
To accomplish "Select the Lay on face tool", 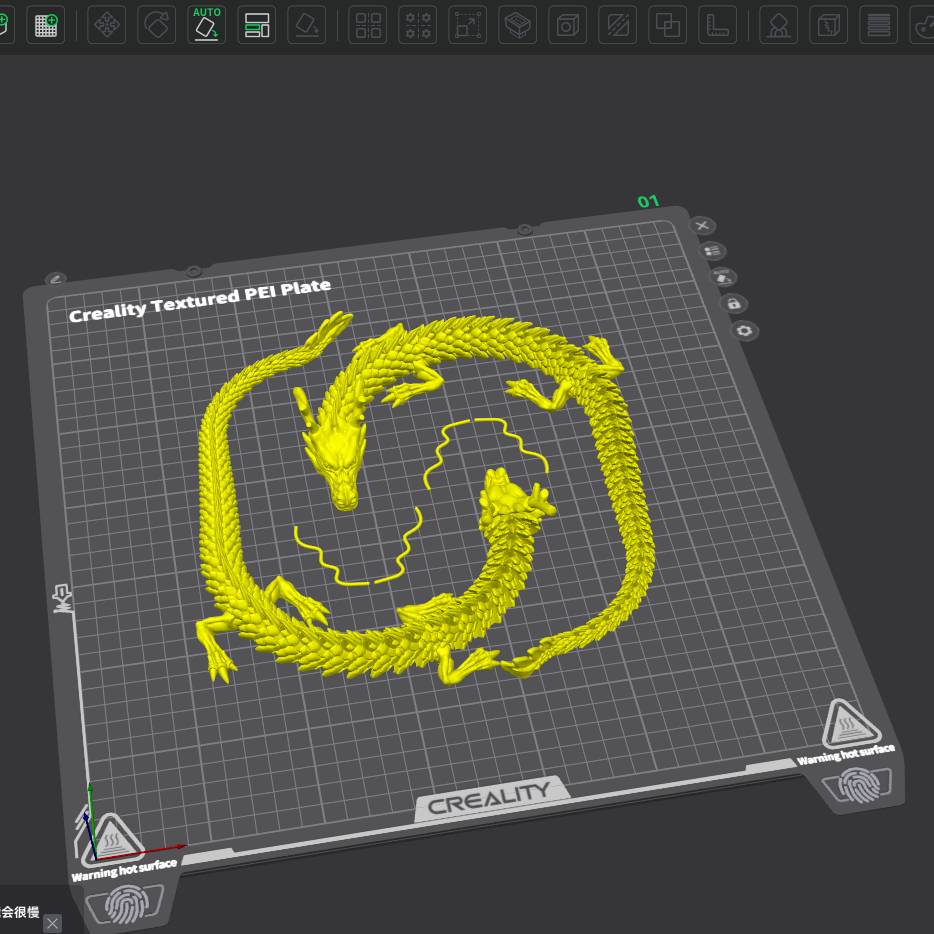I will point(307,25).
